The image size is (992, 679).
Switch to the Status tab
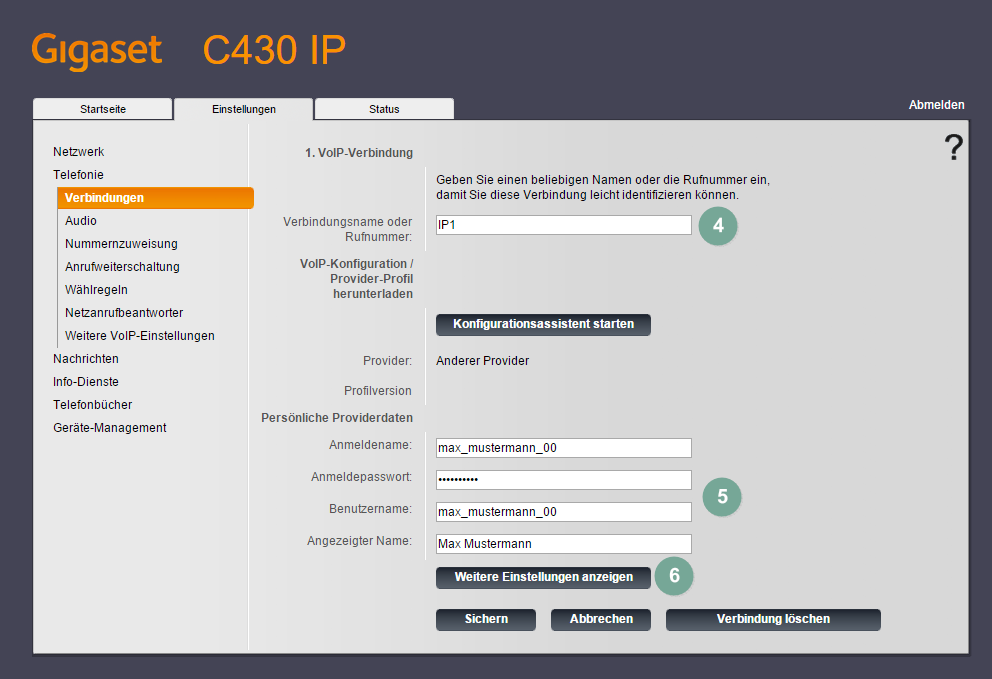(x=384, y=109)
